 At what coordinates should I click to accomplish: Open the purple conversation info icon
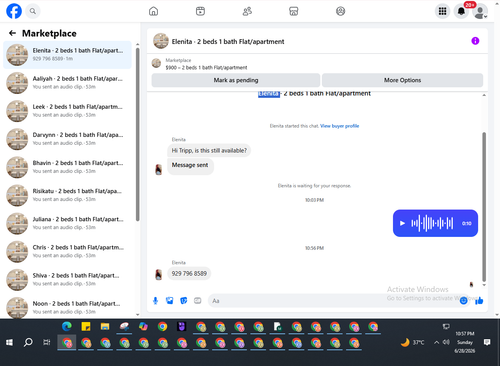475,41
